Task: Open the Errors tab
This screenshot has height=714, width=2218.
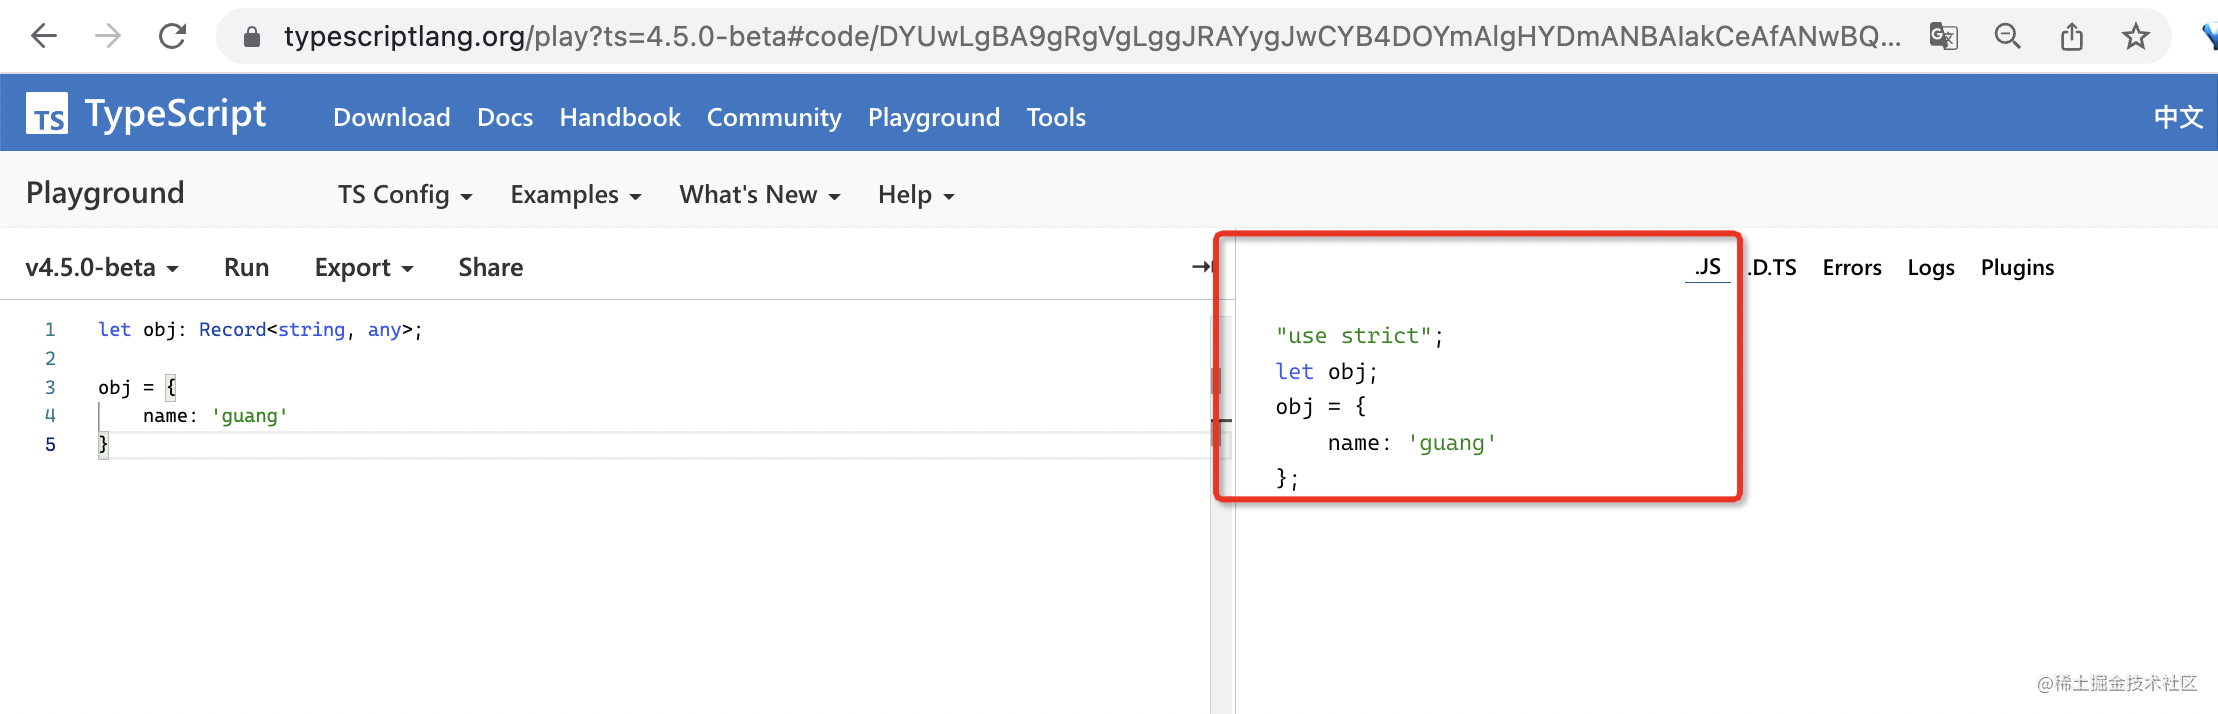Action: (1851, 268)
